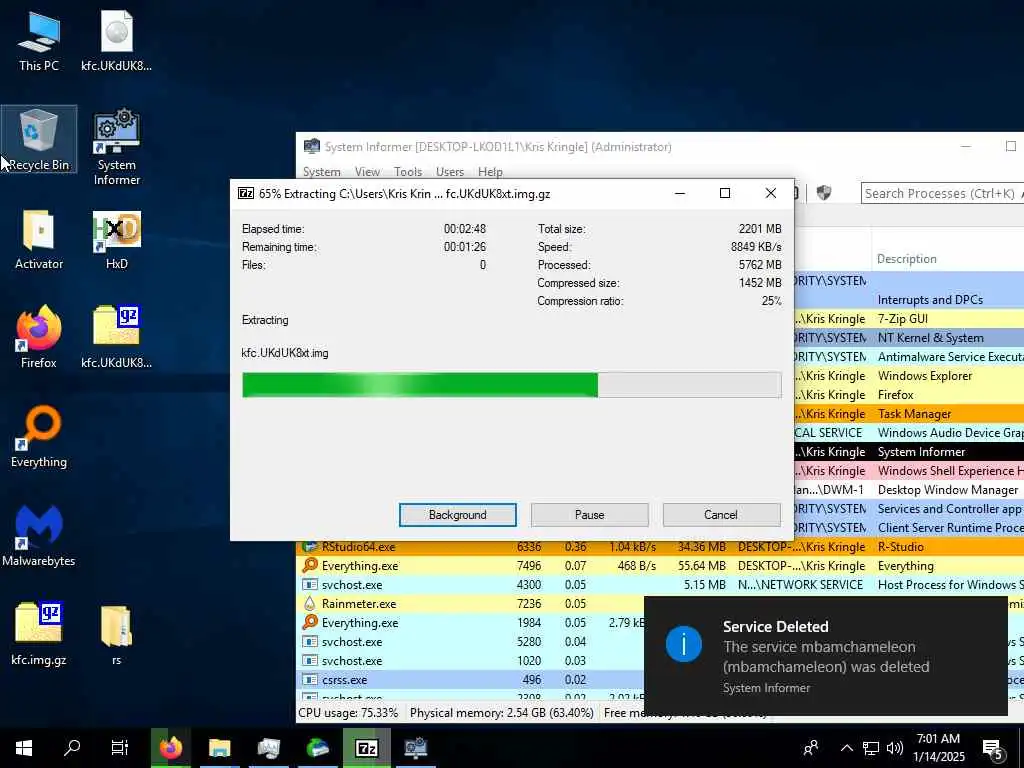The image size is (1024, 768).
Task: Select Everything.exe row with PID 1984
Action: [x=472, y=622]
